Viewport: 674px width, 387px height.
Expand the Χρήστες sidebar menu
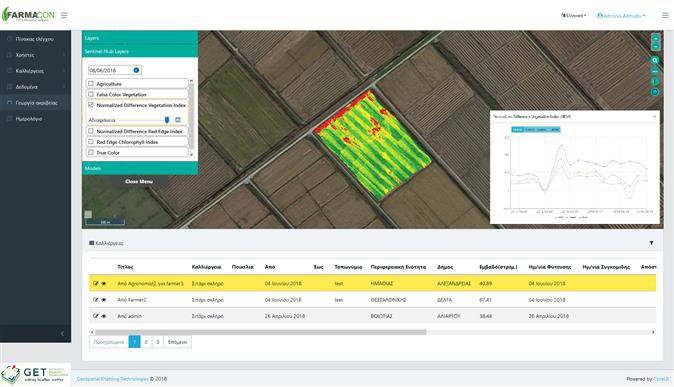35,55
